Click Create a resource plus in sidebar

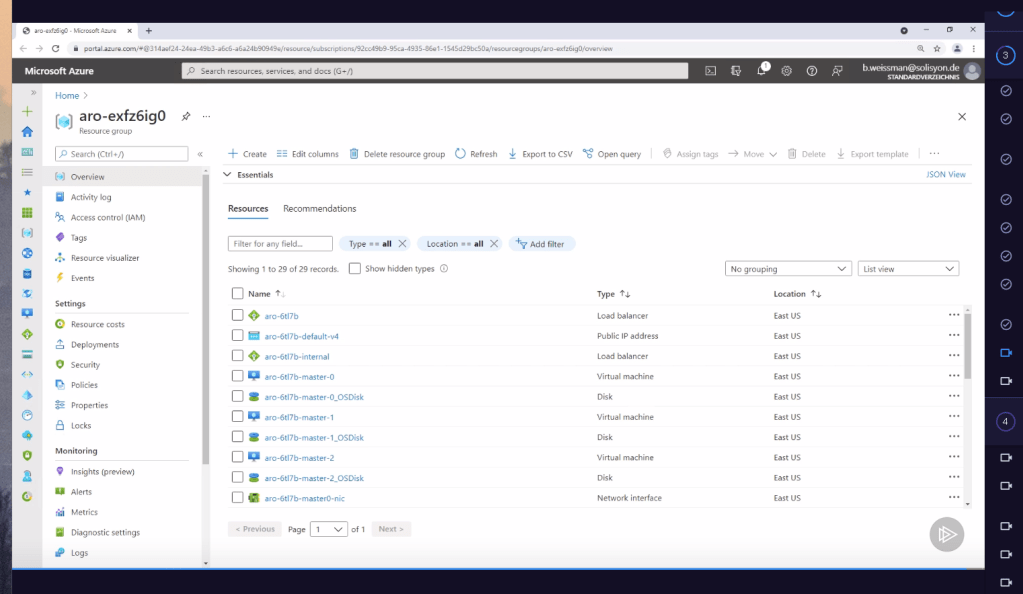(x=27, y=112)
